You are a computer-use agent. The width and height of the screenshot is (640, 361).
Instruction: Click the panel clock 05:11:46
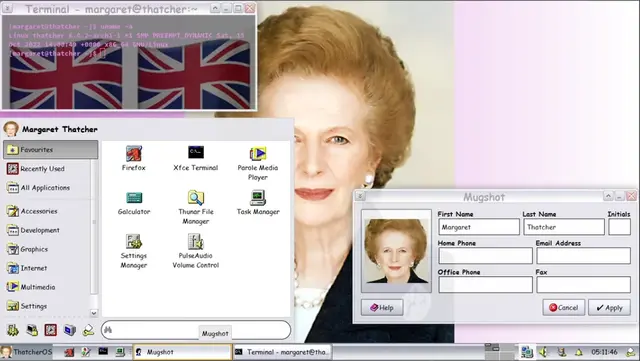pos(604,352)
